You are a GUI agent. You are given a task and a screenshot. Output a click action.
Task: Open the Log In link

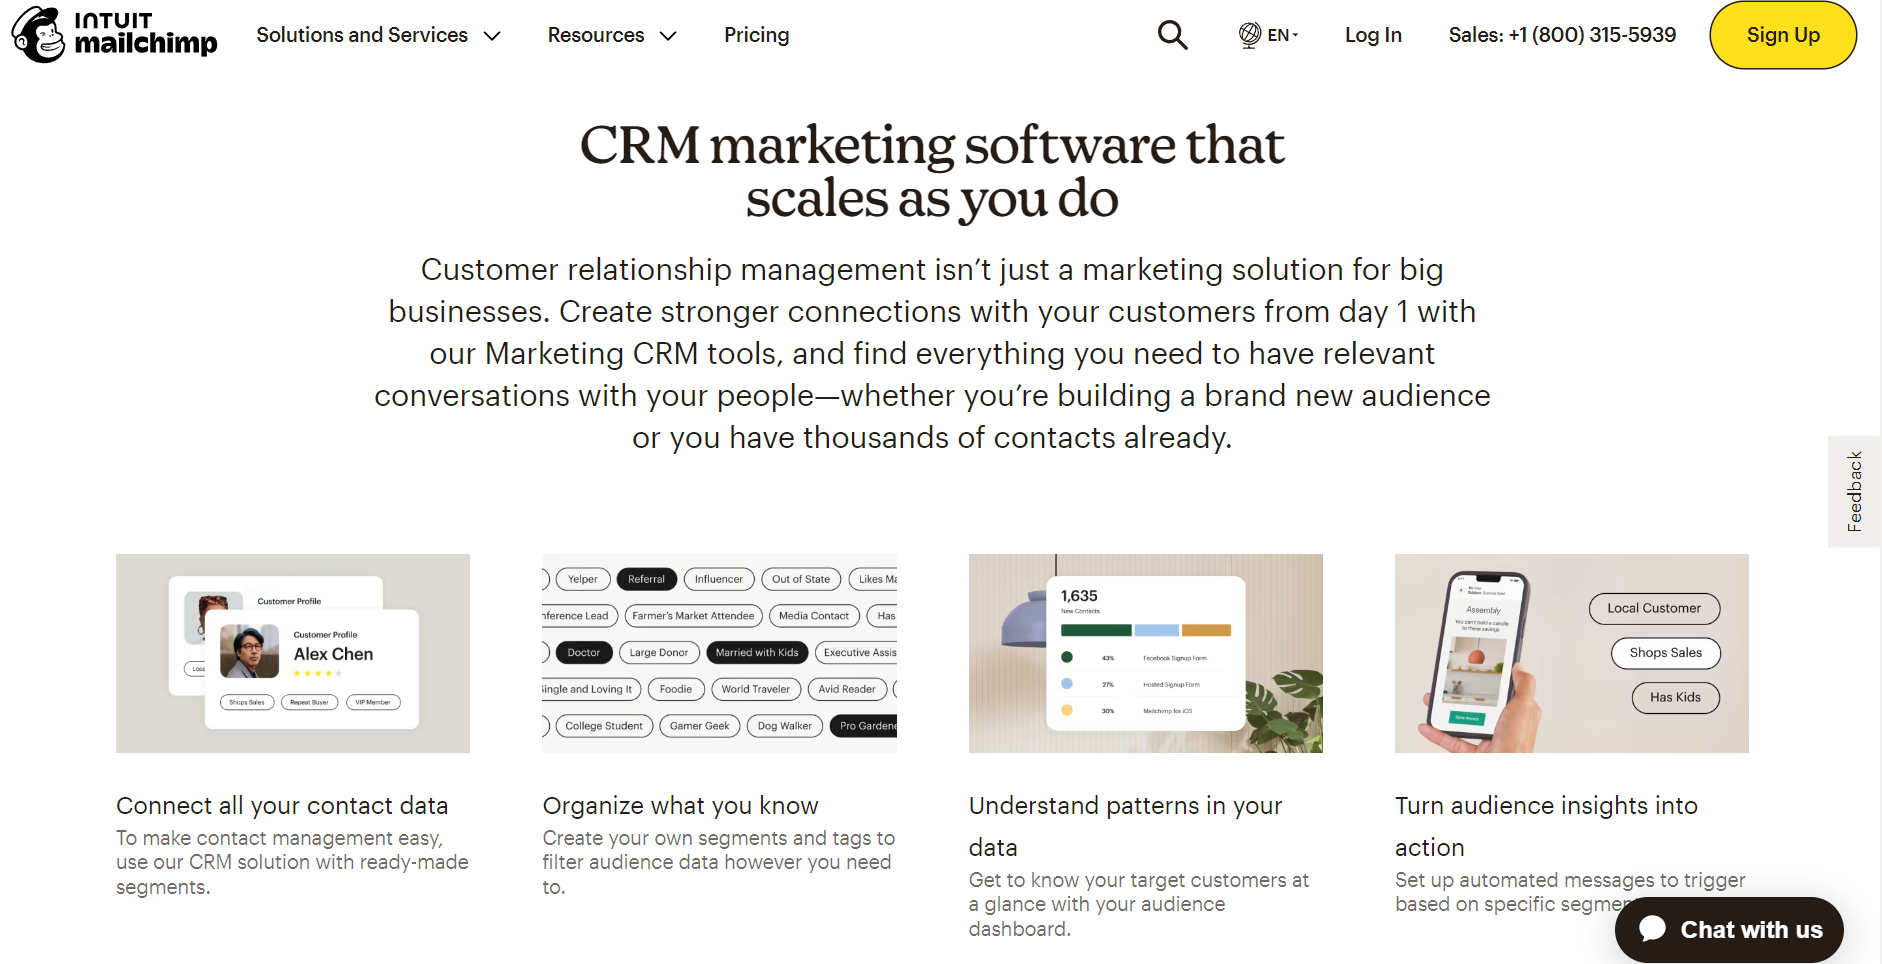click(x=1372, y=35)
